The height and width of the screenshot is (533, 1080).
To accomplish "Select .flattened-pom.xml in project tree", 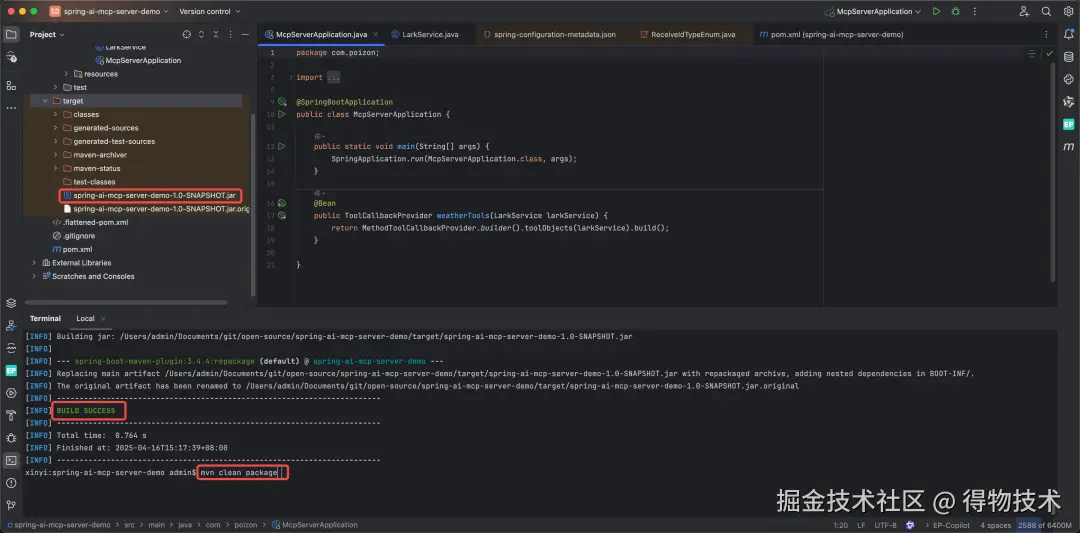I will 95,222.
